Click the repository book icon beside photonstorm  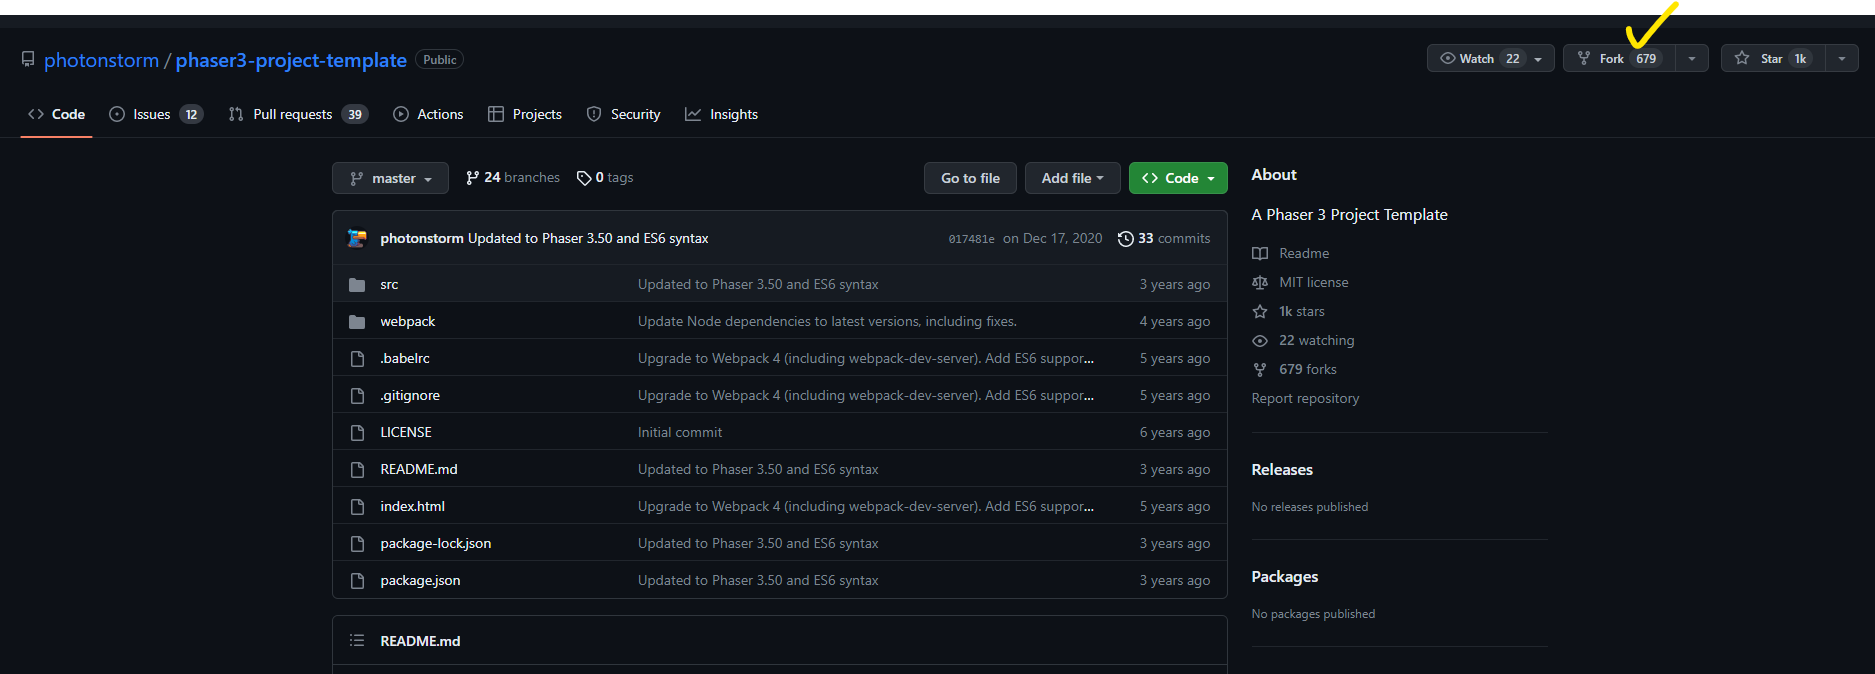pyautogui.click(x=28, y=60)
